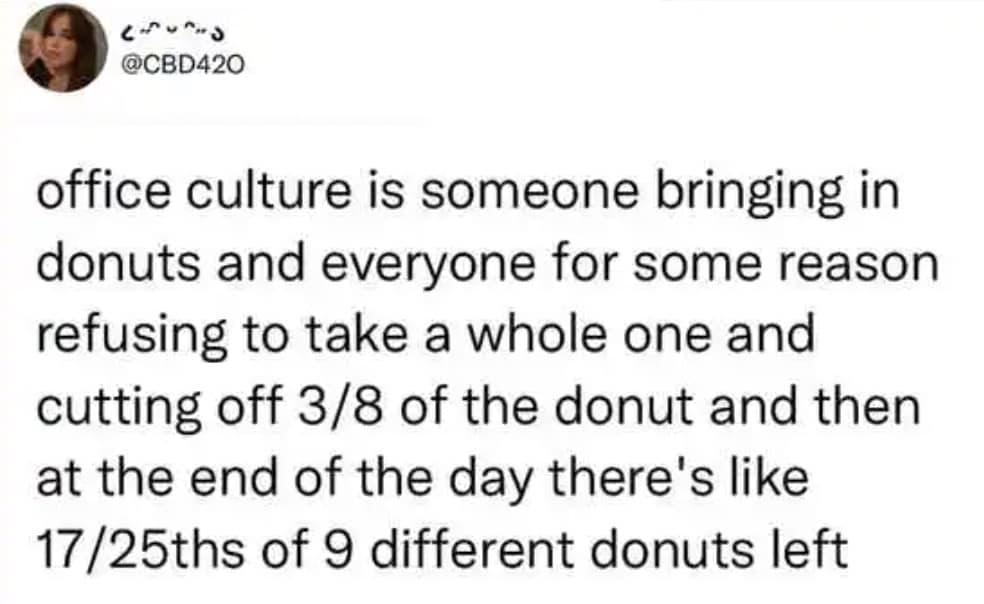The image size is (984, 604).
Task: Open the @CBD420 handle link
Action: pos(182,67)
